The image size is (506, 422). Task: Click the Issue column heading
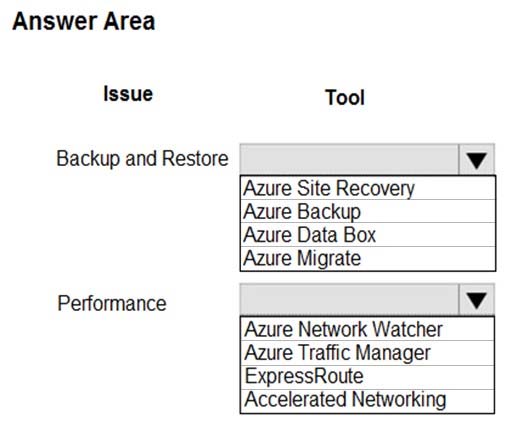click(128, 93)
